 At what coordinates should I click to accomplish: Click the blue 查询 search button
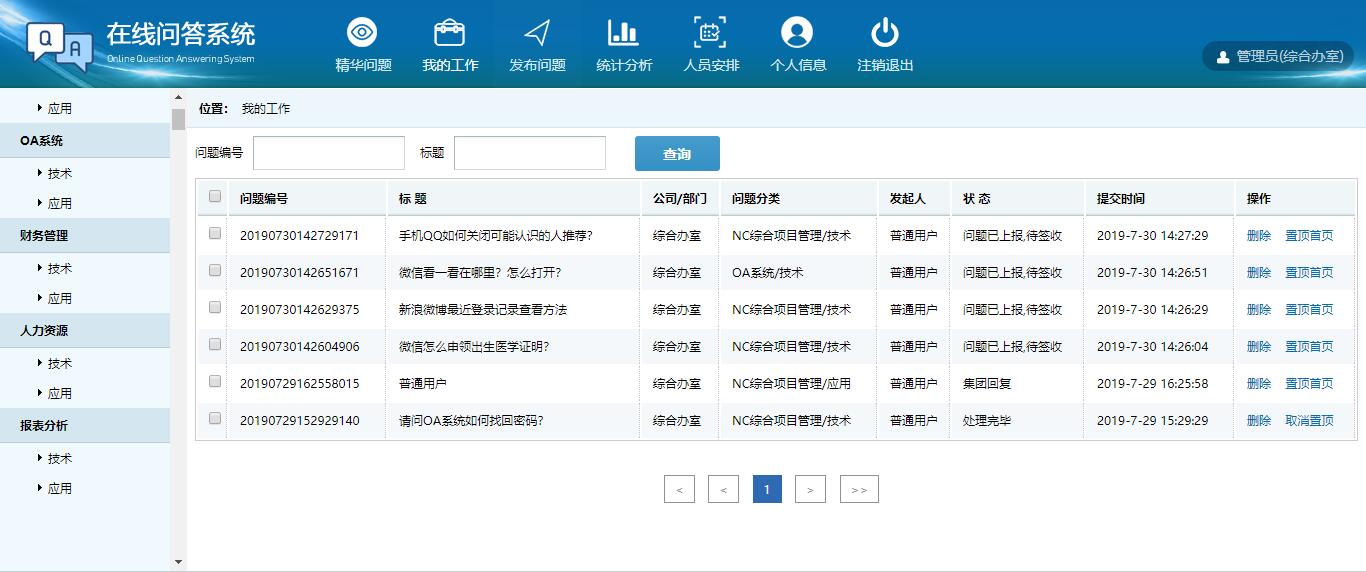coord(677,154)
